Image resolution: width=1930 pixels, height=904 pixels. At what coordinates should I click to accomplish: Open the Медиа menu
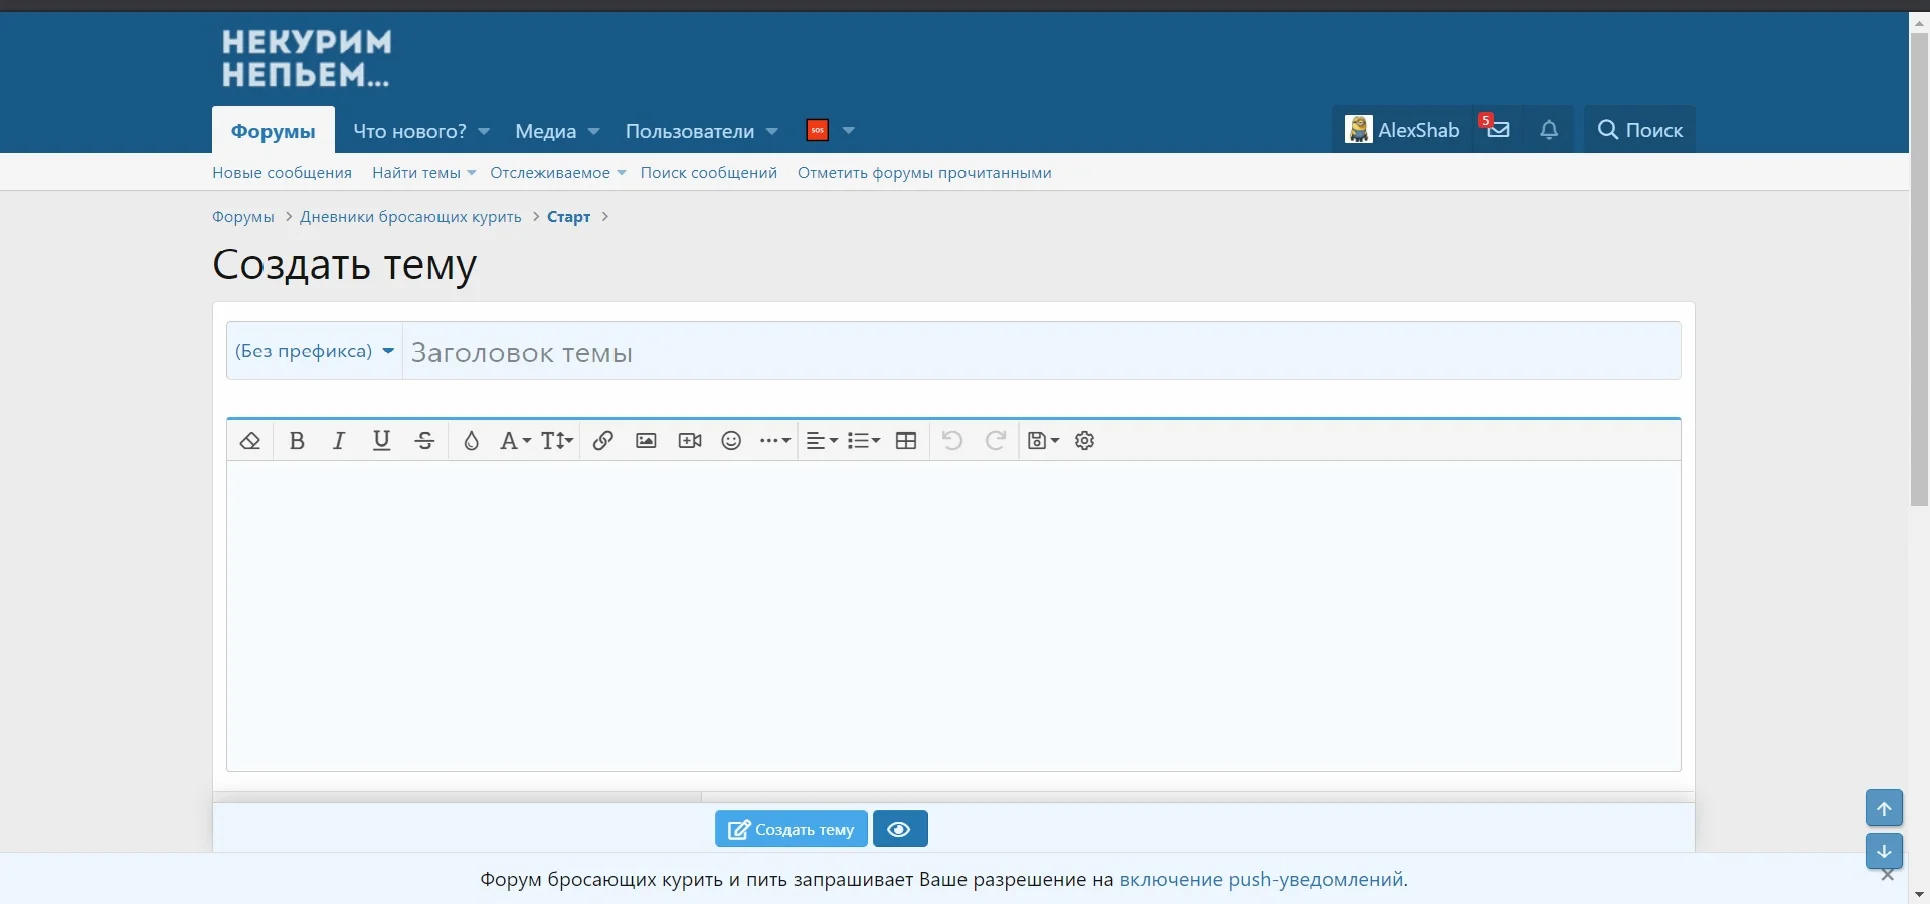click(545, 131)
